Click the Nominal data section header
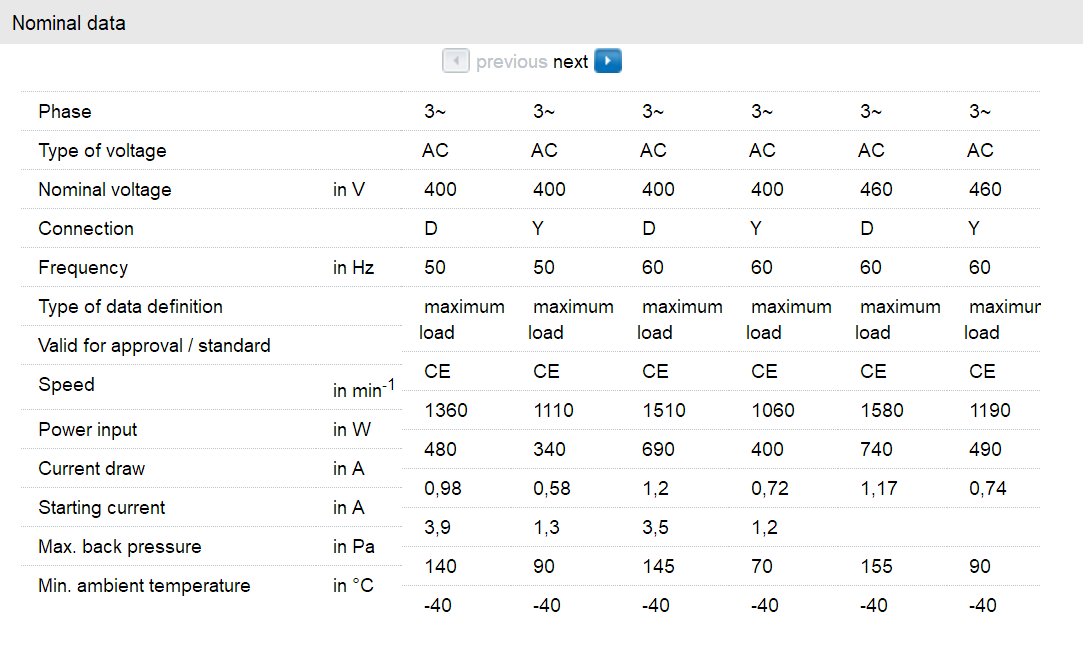 click(x=69, y=22)
